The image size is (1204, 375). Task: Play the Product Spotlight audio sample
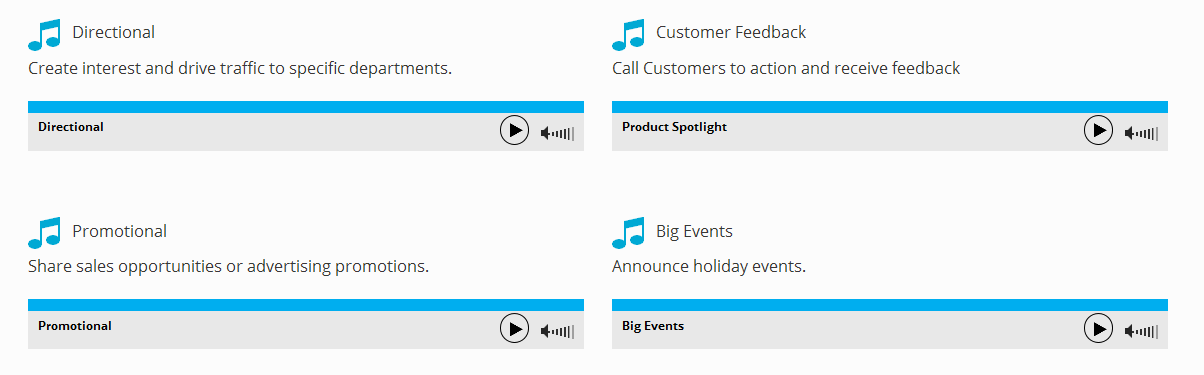(1098, 130)
